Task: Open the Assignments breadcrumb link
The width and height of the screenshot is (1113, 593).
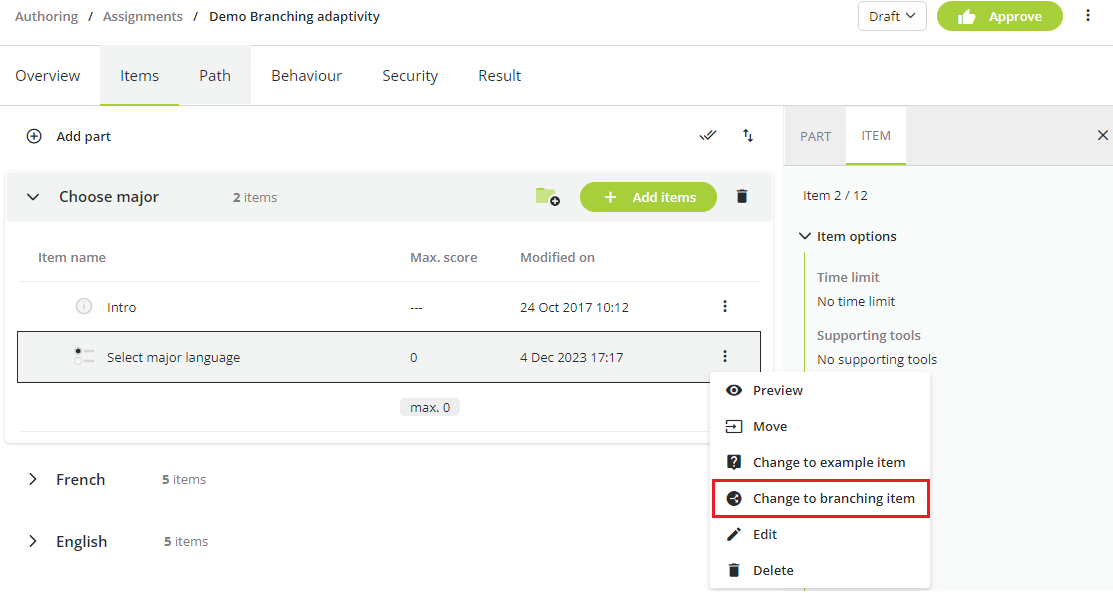Action: pyautogui.click(x=142, y=16)
